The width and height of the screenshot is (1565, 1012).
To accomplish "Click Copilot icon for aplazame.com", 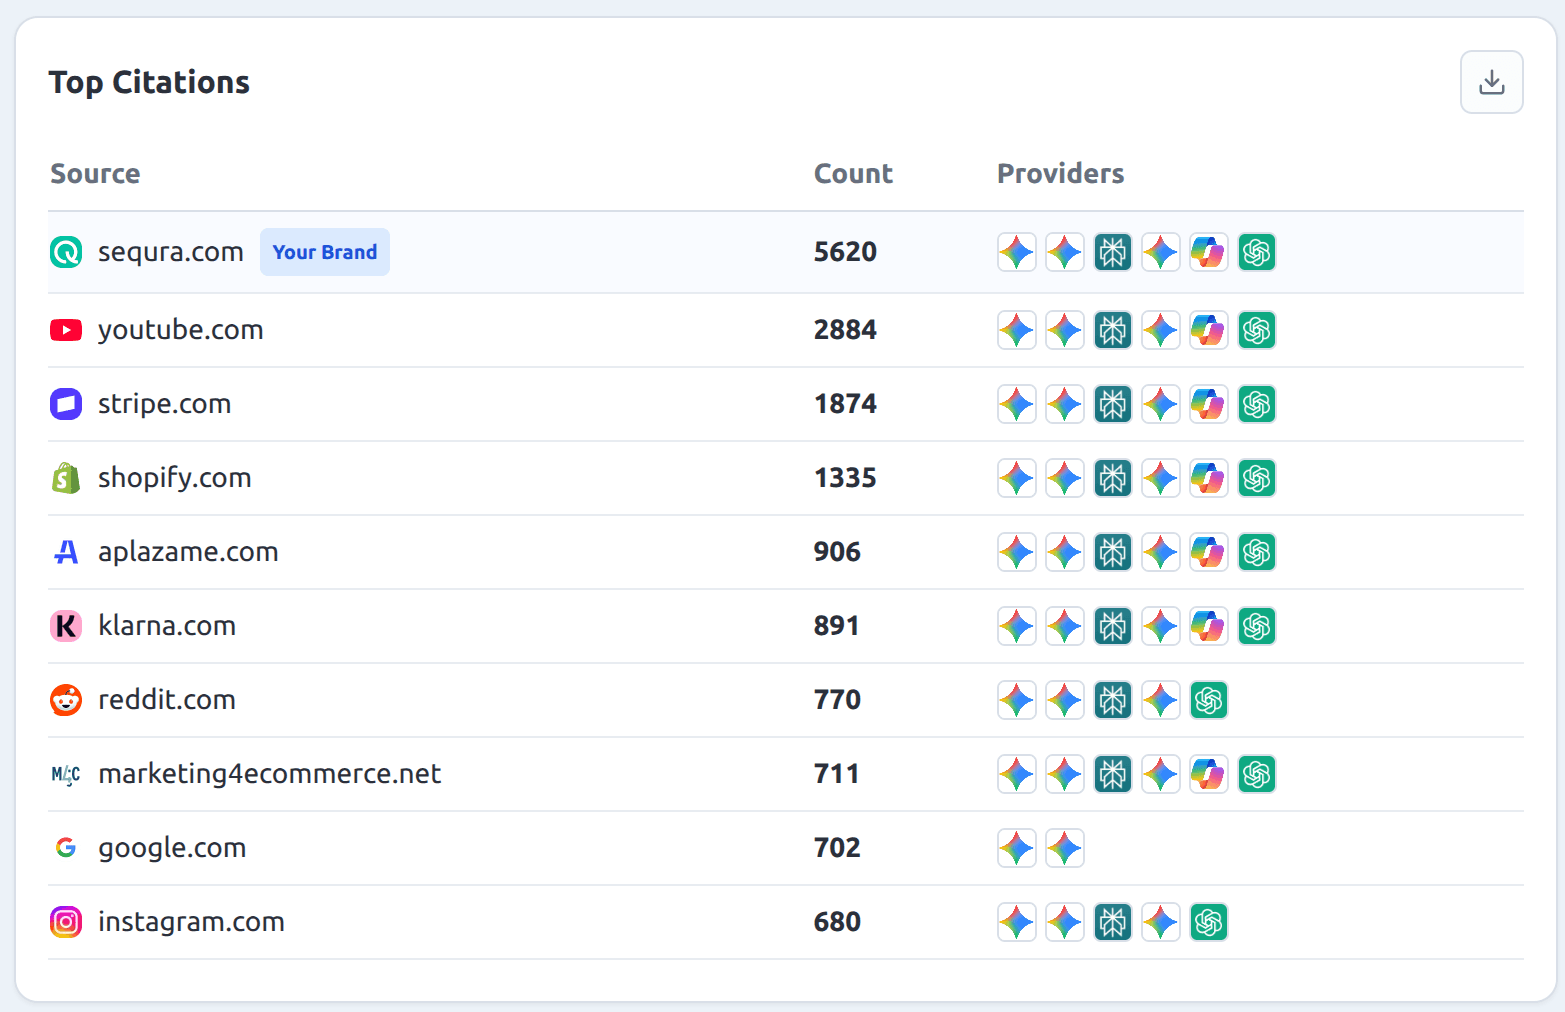I will (x=1209, y=552).
